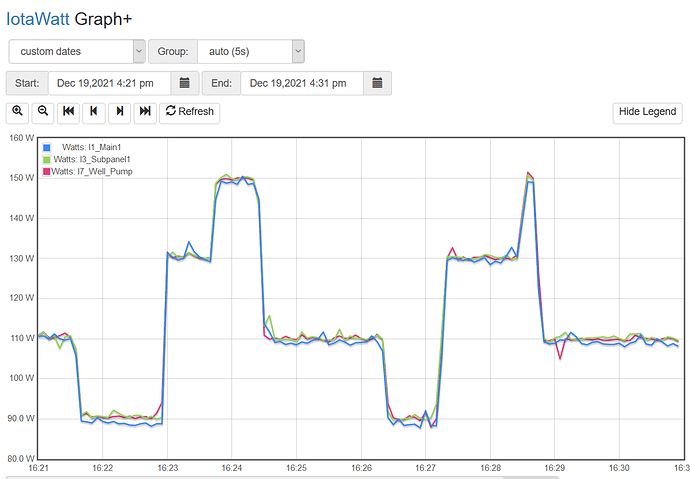Click the 80.0 W axis label

21,458
